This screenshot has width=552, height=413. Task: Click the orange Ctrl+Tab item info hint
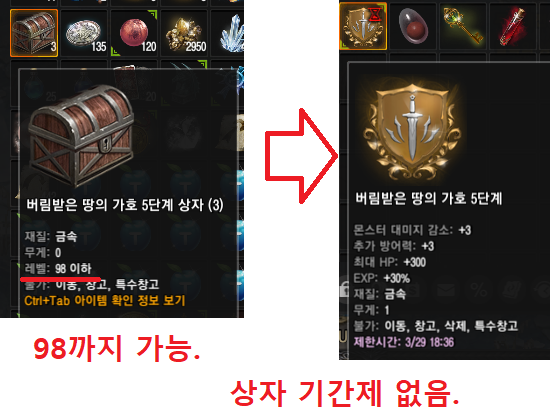[x=105, y=301]
